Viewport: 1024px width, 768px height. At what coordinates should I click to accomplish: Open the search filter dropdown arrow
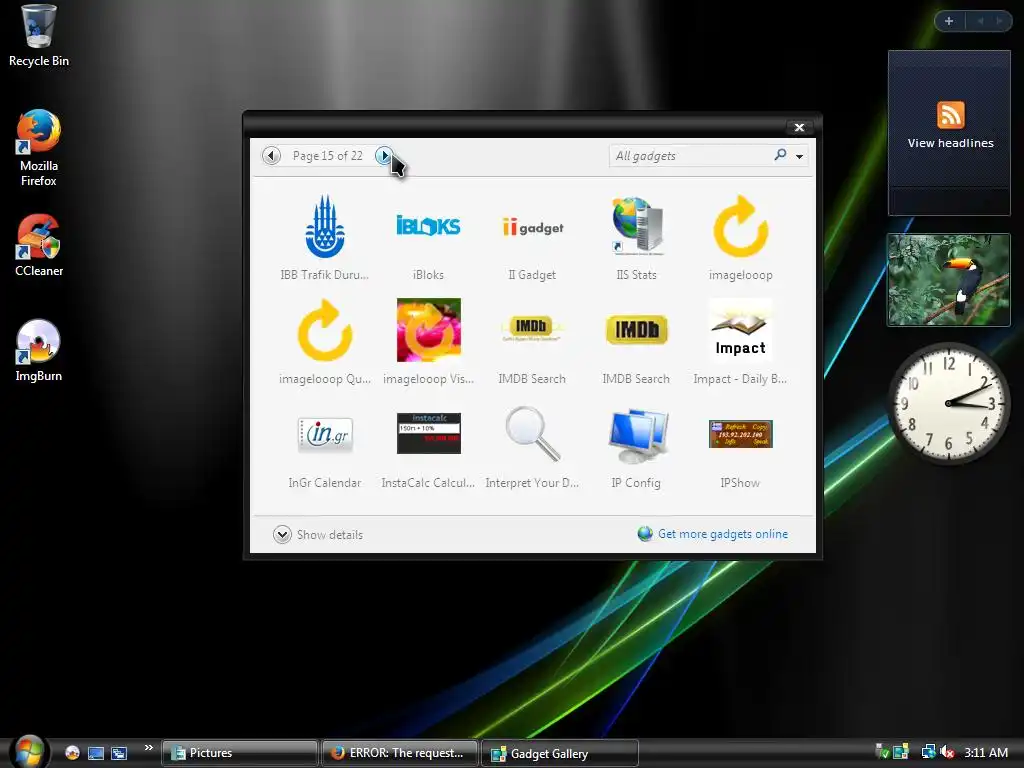pyautogui.click(x=799, y=156)
